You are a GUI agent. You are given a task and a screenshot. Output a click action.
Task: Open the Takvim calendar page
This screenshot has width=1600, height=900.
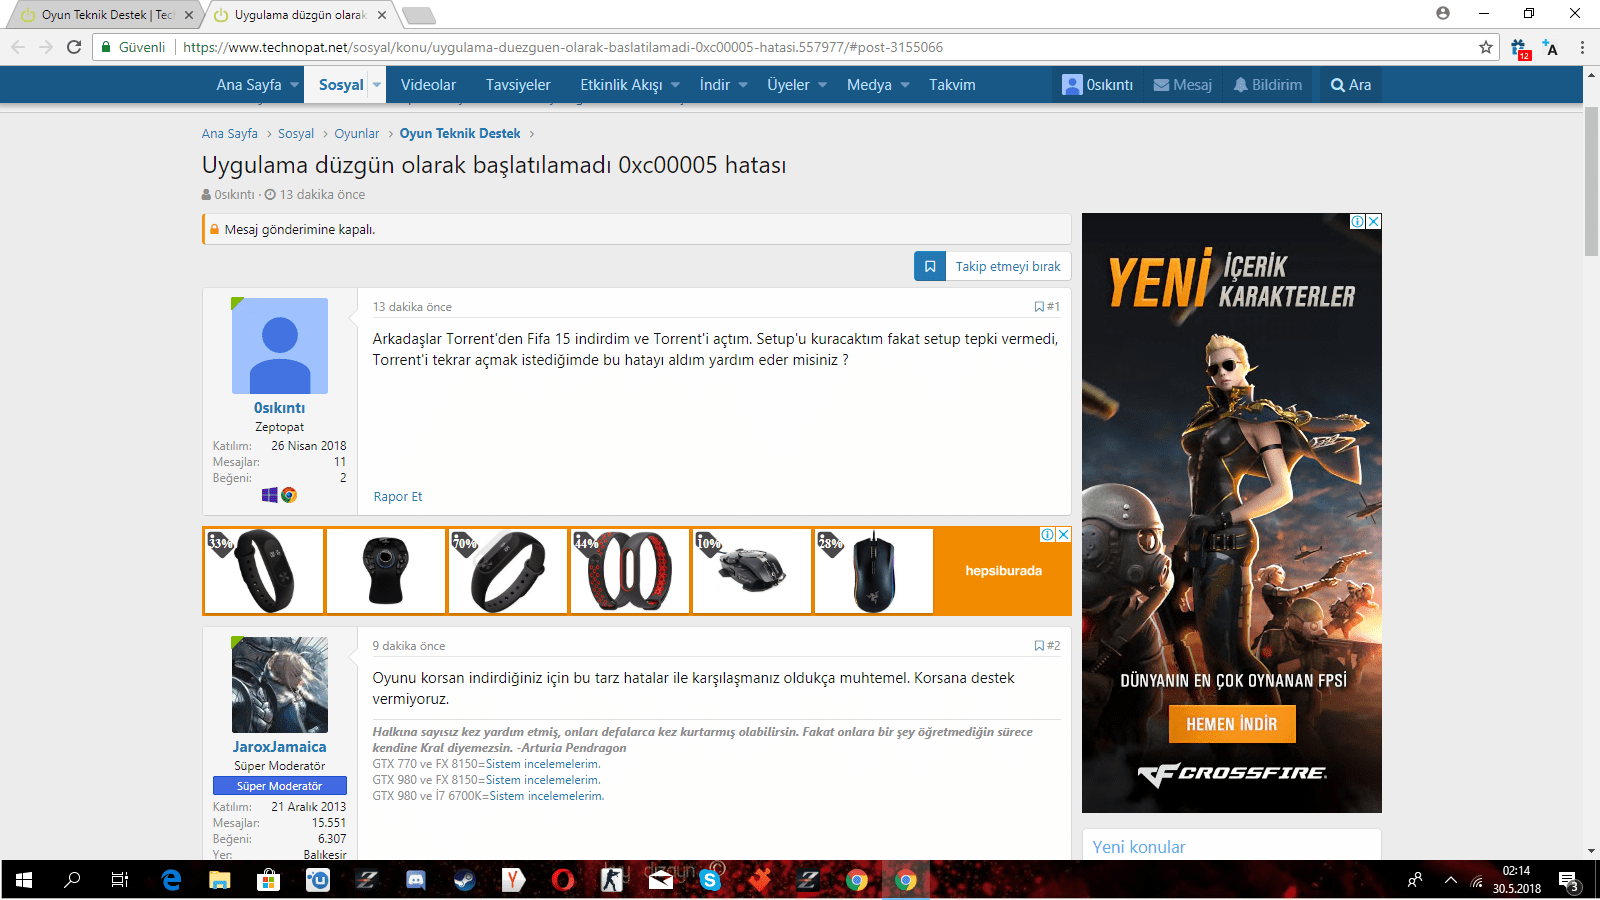(x=952, y=85)
